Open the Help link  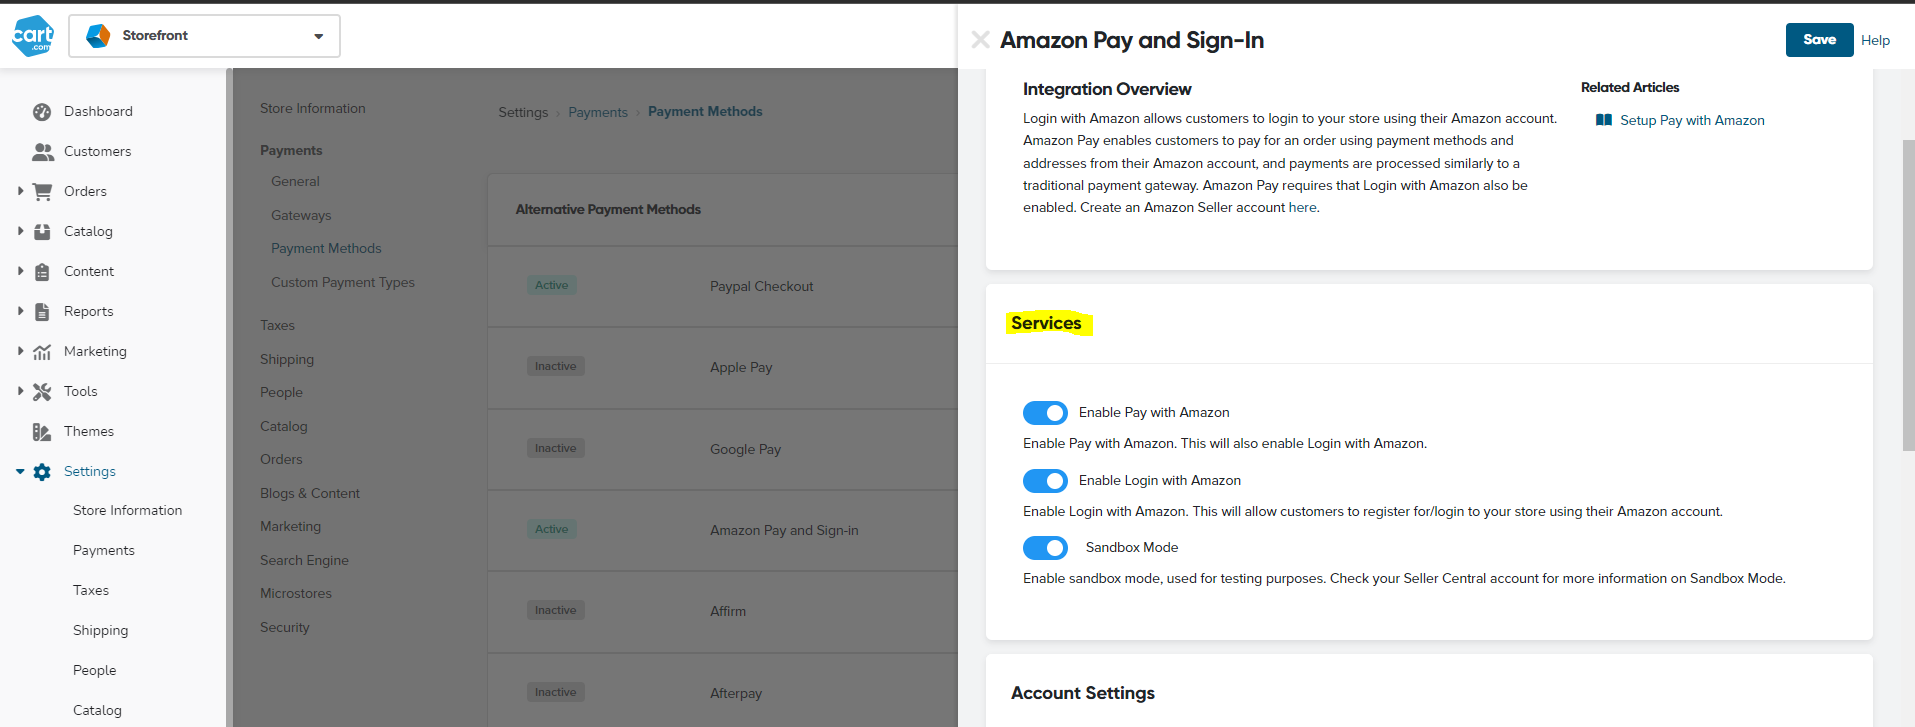click(x=1875, y=40)
